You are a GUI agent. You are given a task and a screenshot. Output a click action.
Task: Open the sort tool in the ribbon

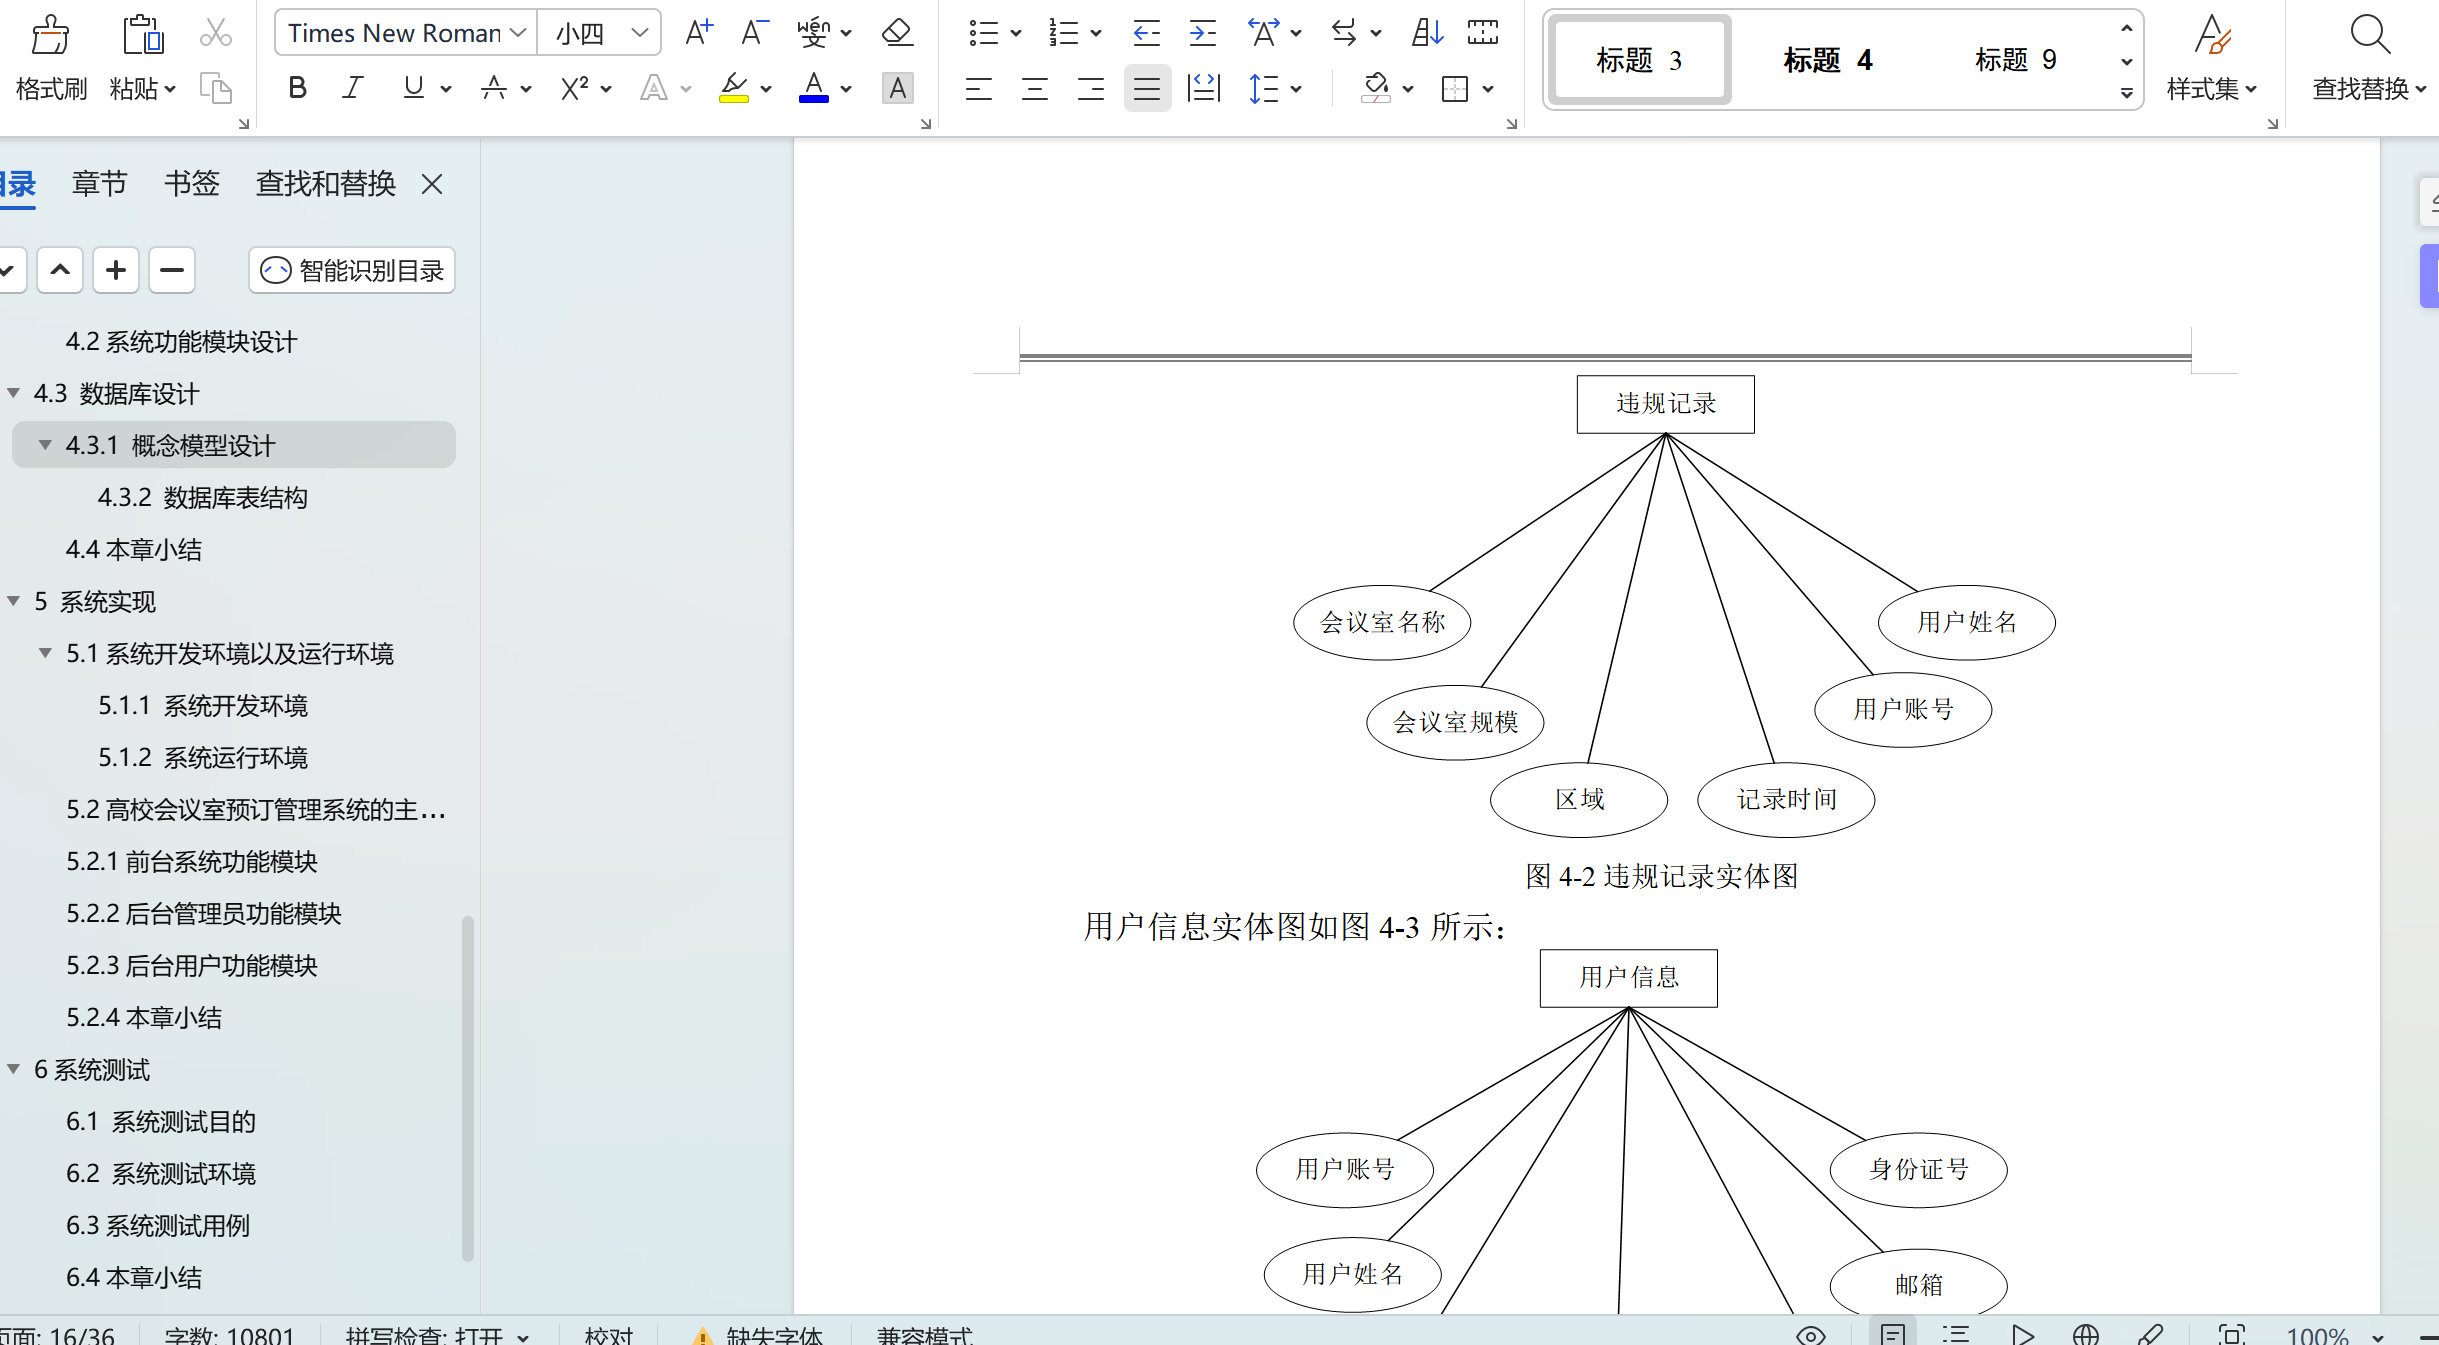(x=1425, y=32)
